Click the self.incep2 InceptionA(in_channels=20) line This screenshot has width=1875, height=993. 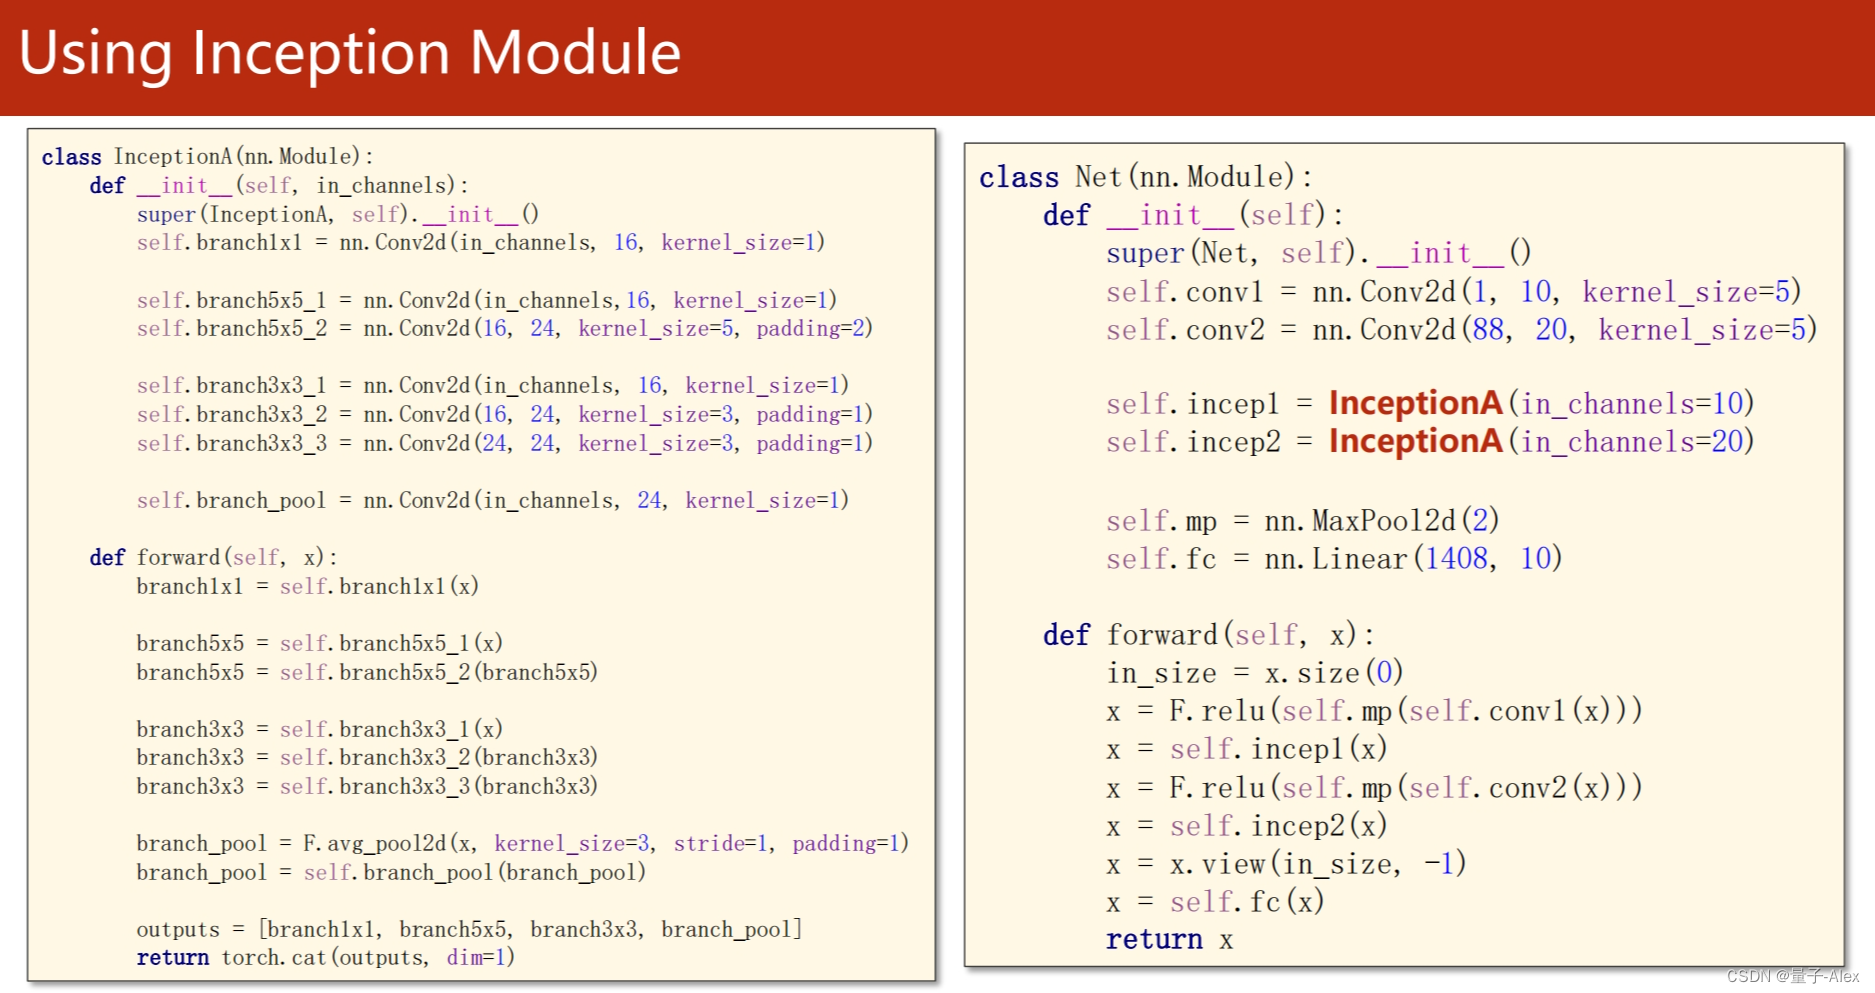tap(1430, 441)
